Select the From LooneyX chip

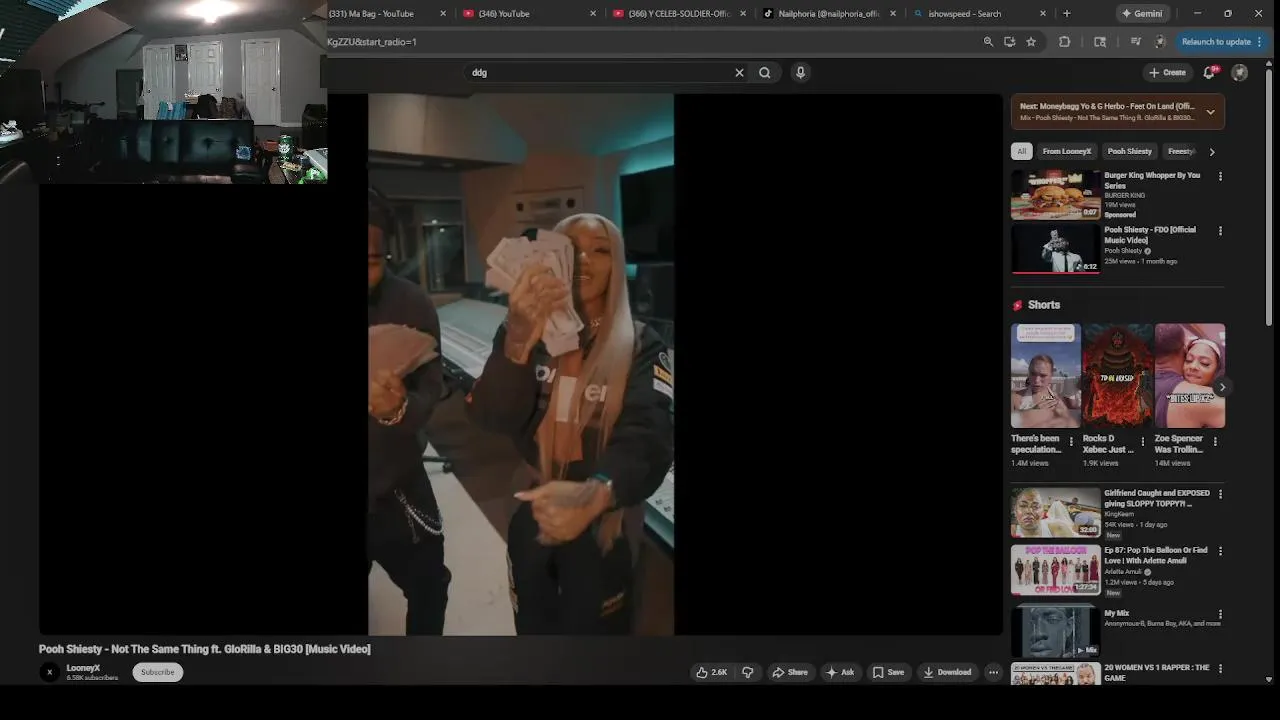coord(1066,151)
